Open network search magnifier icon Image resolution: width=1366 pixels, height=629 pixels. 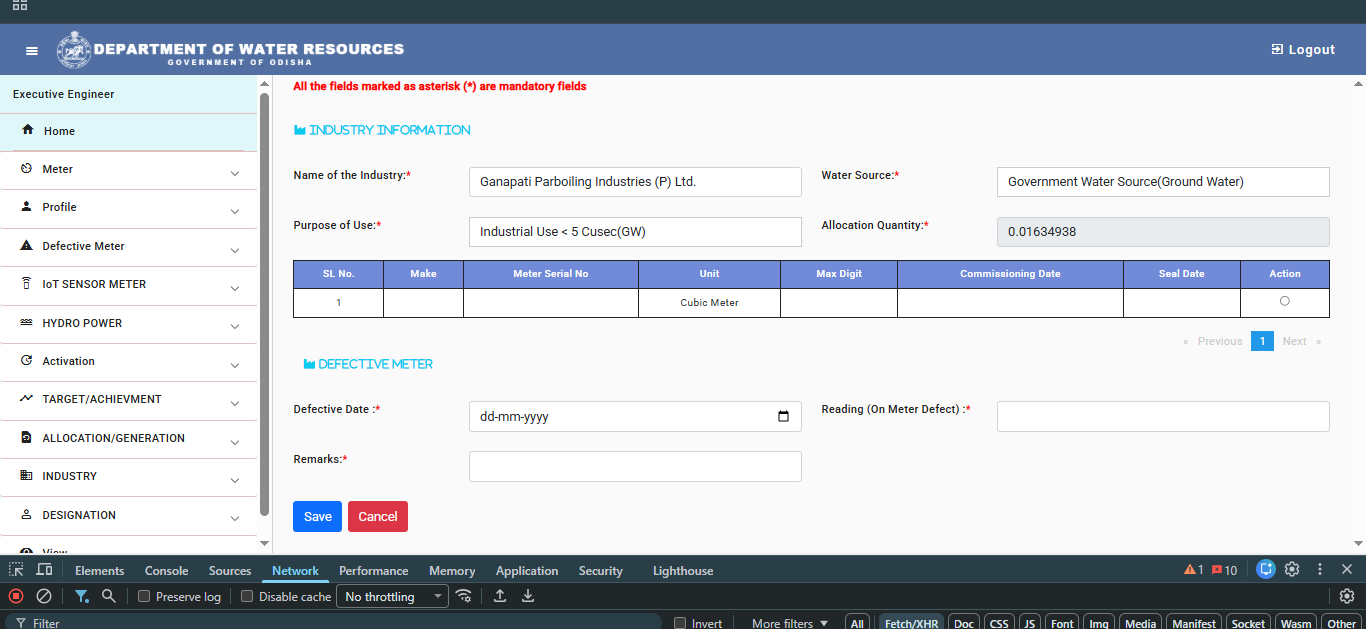(108, 596)
